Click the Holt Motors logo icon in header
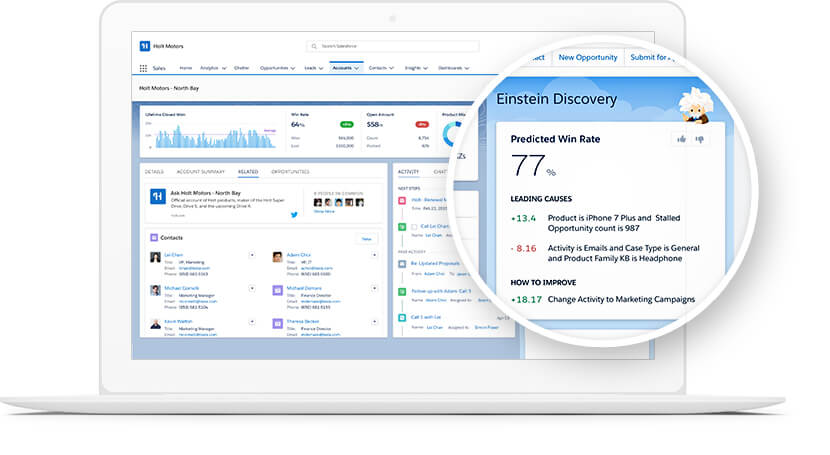 pyautogui.click(x=145, y=46)
